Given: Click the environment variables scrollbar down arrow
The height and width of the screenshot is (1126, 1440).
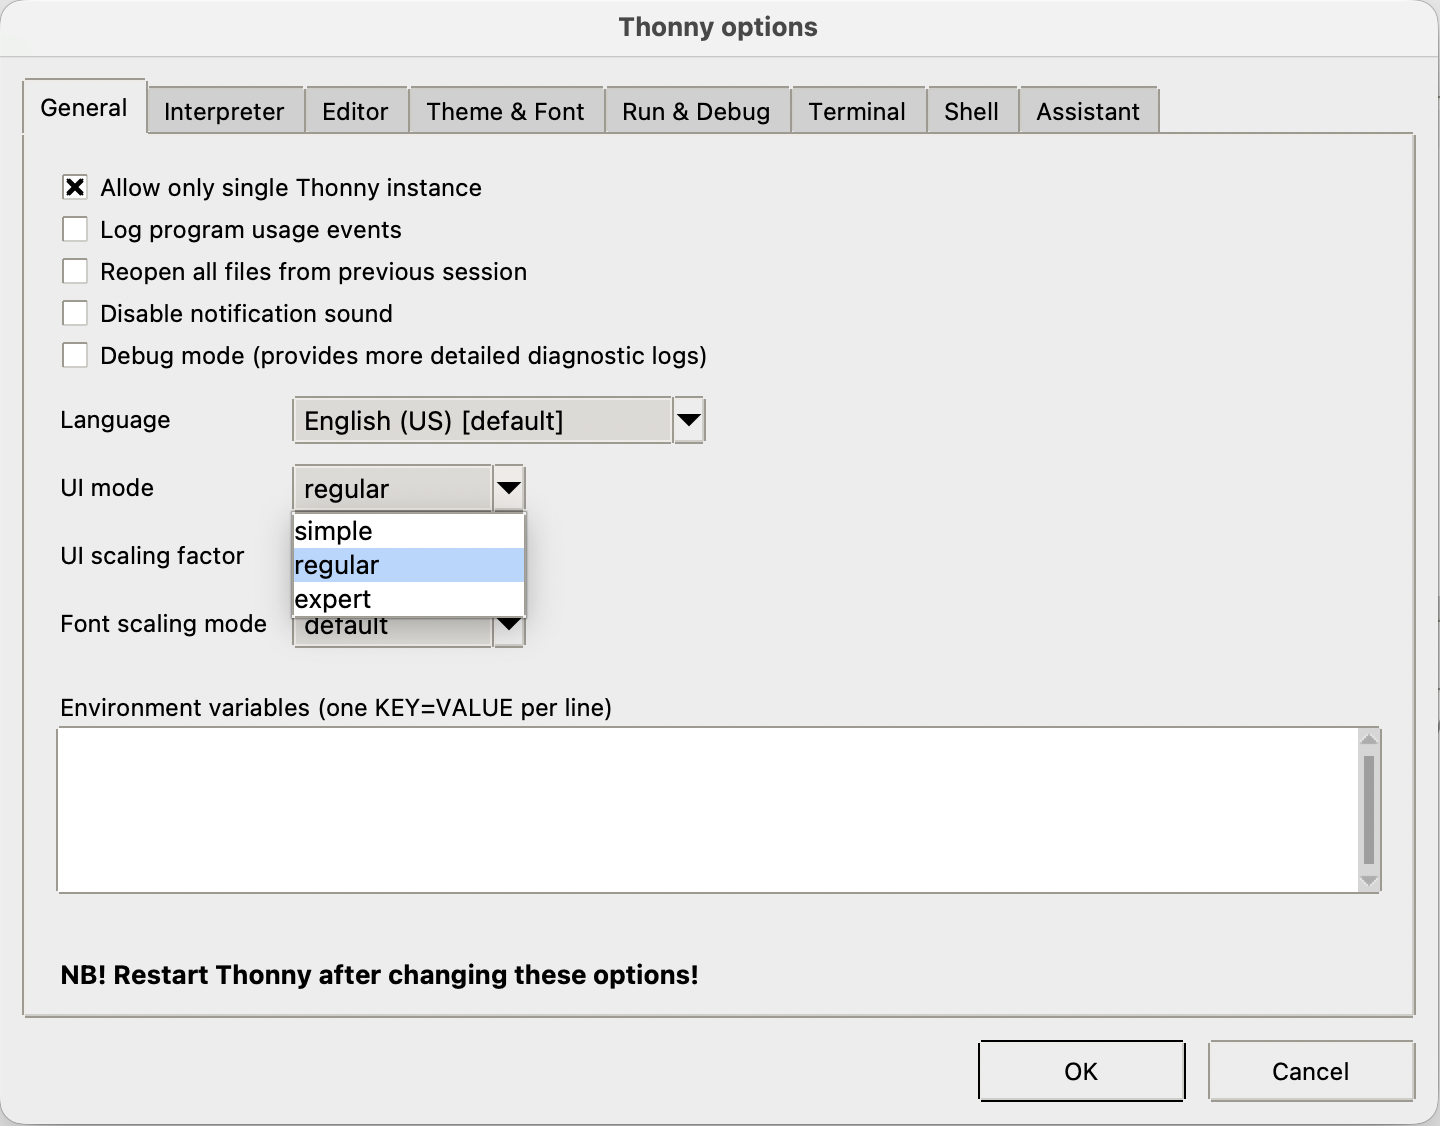Looking at the screenshot, I should pos(1369,881).
